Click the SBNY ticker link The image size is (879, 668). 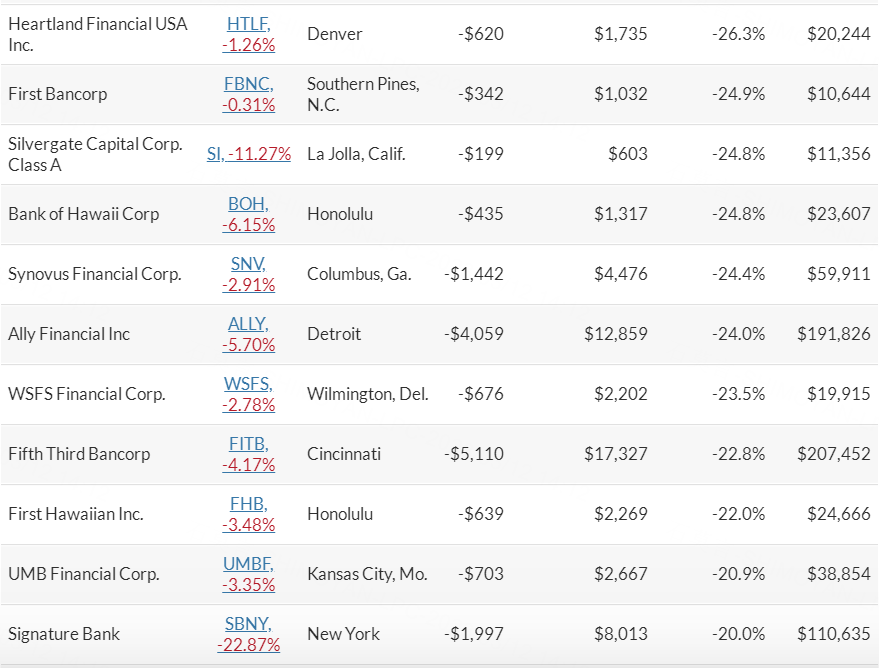248,624
